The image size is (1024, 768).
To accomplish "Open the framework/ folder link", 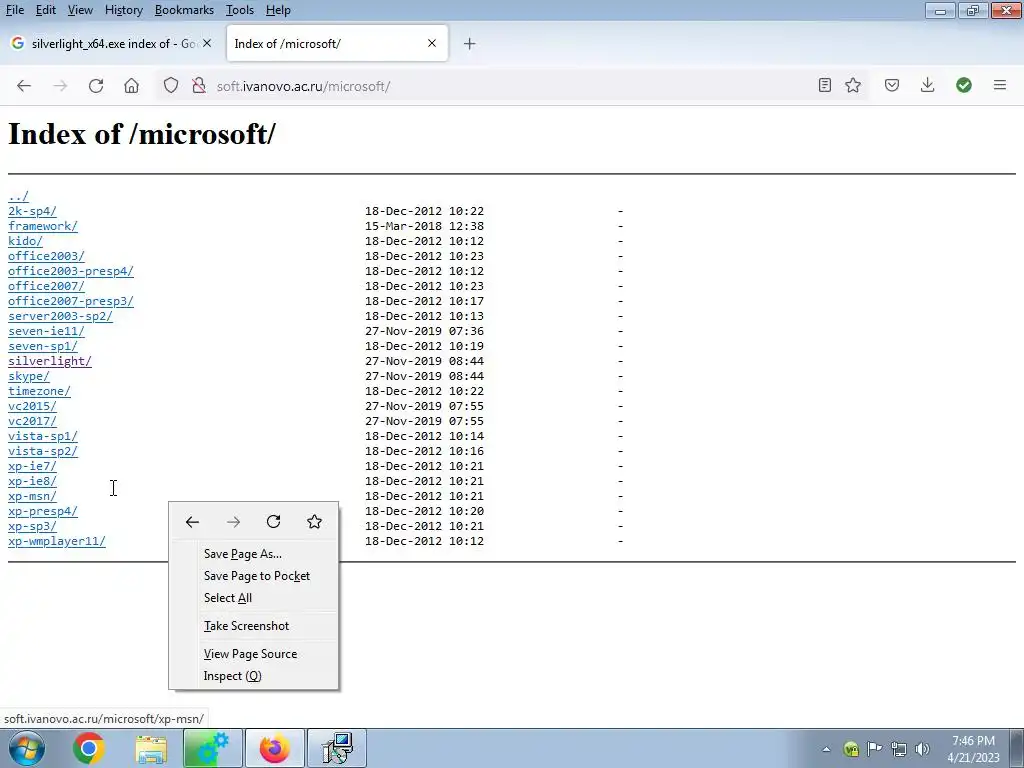I will click(x=42, y=226).
